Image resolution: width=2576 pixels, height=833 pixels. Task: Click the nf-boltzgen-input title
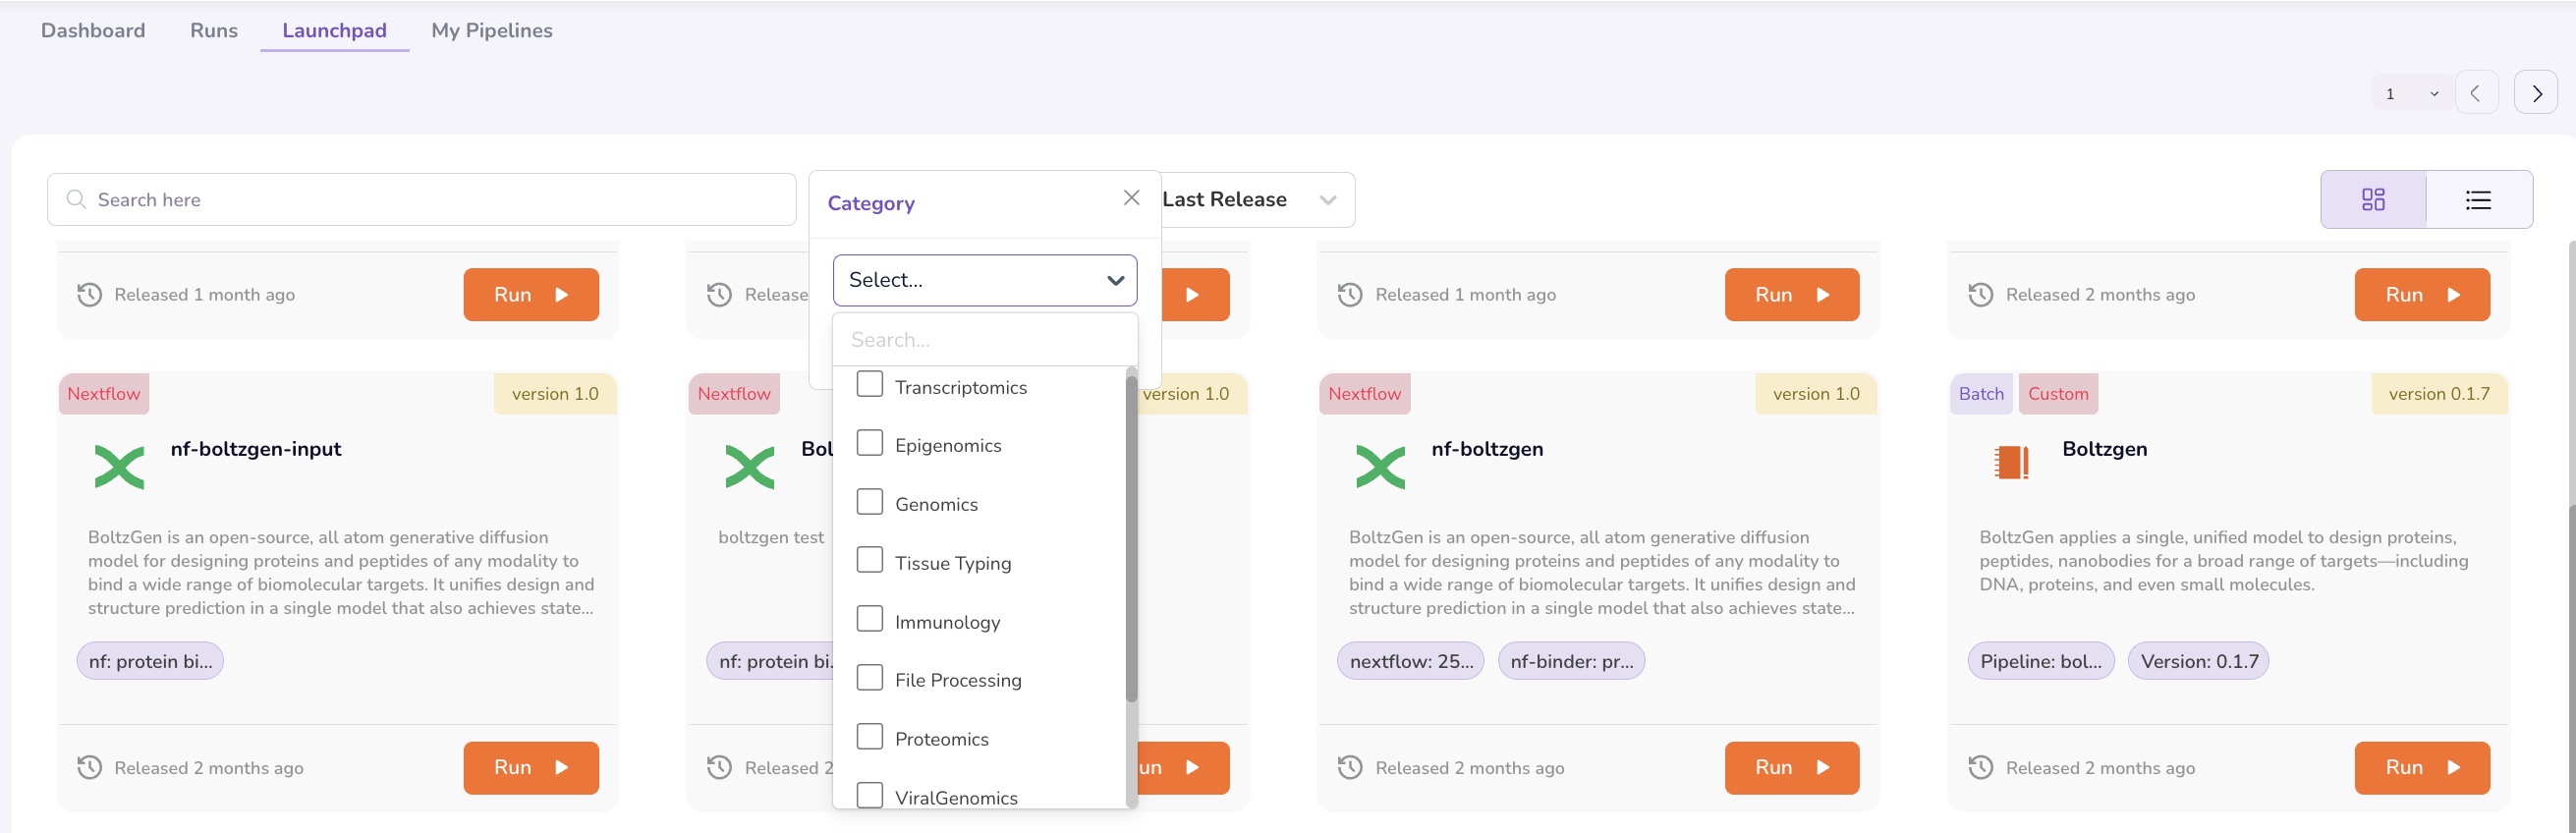click(x=256, y=449)
